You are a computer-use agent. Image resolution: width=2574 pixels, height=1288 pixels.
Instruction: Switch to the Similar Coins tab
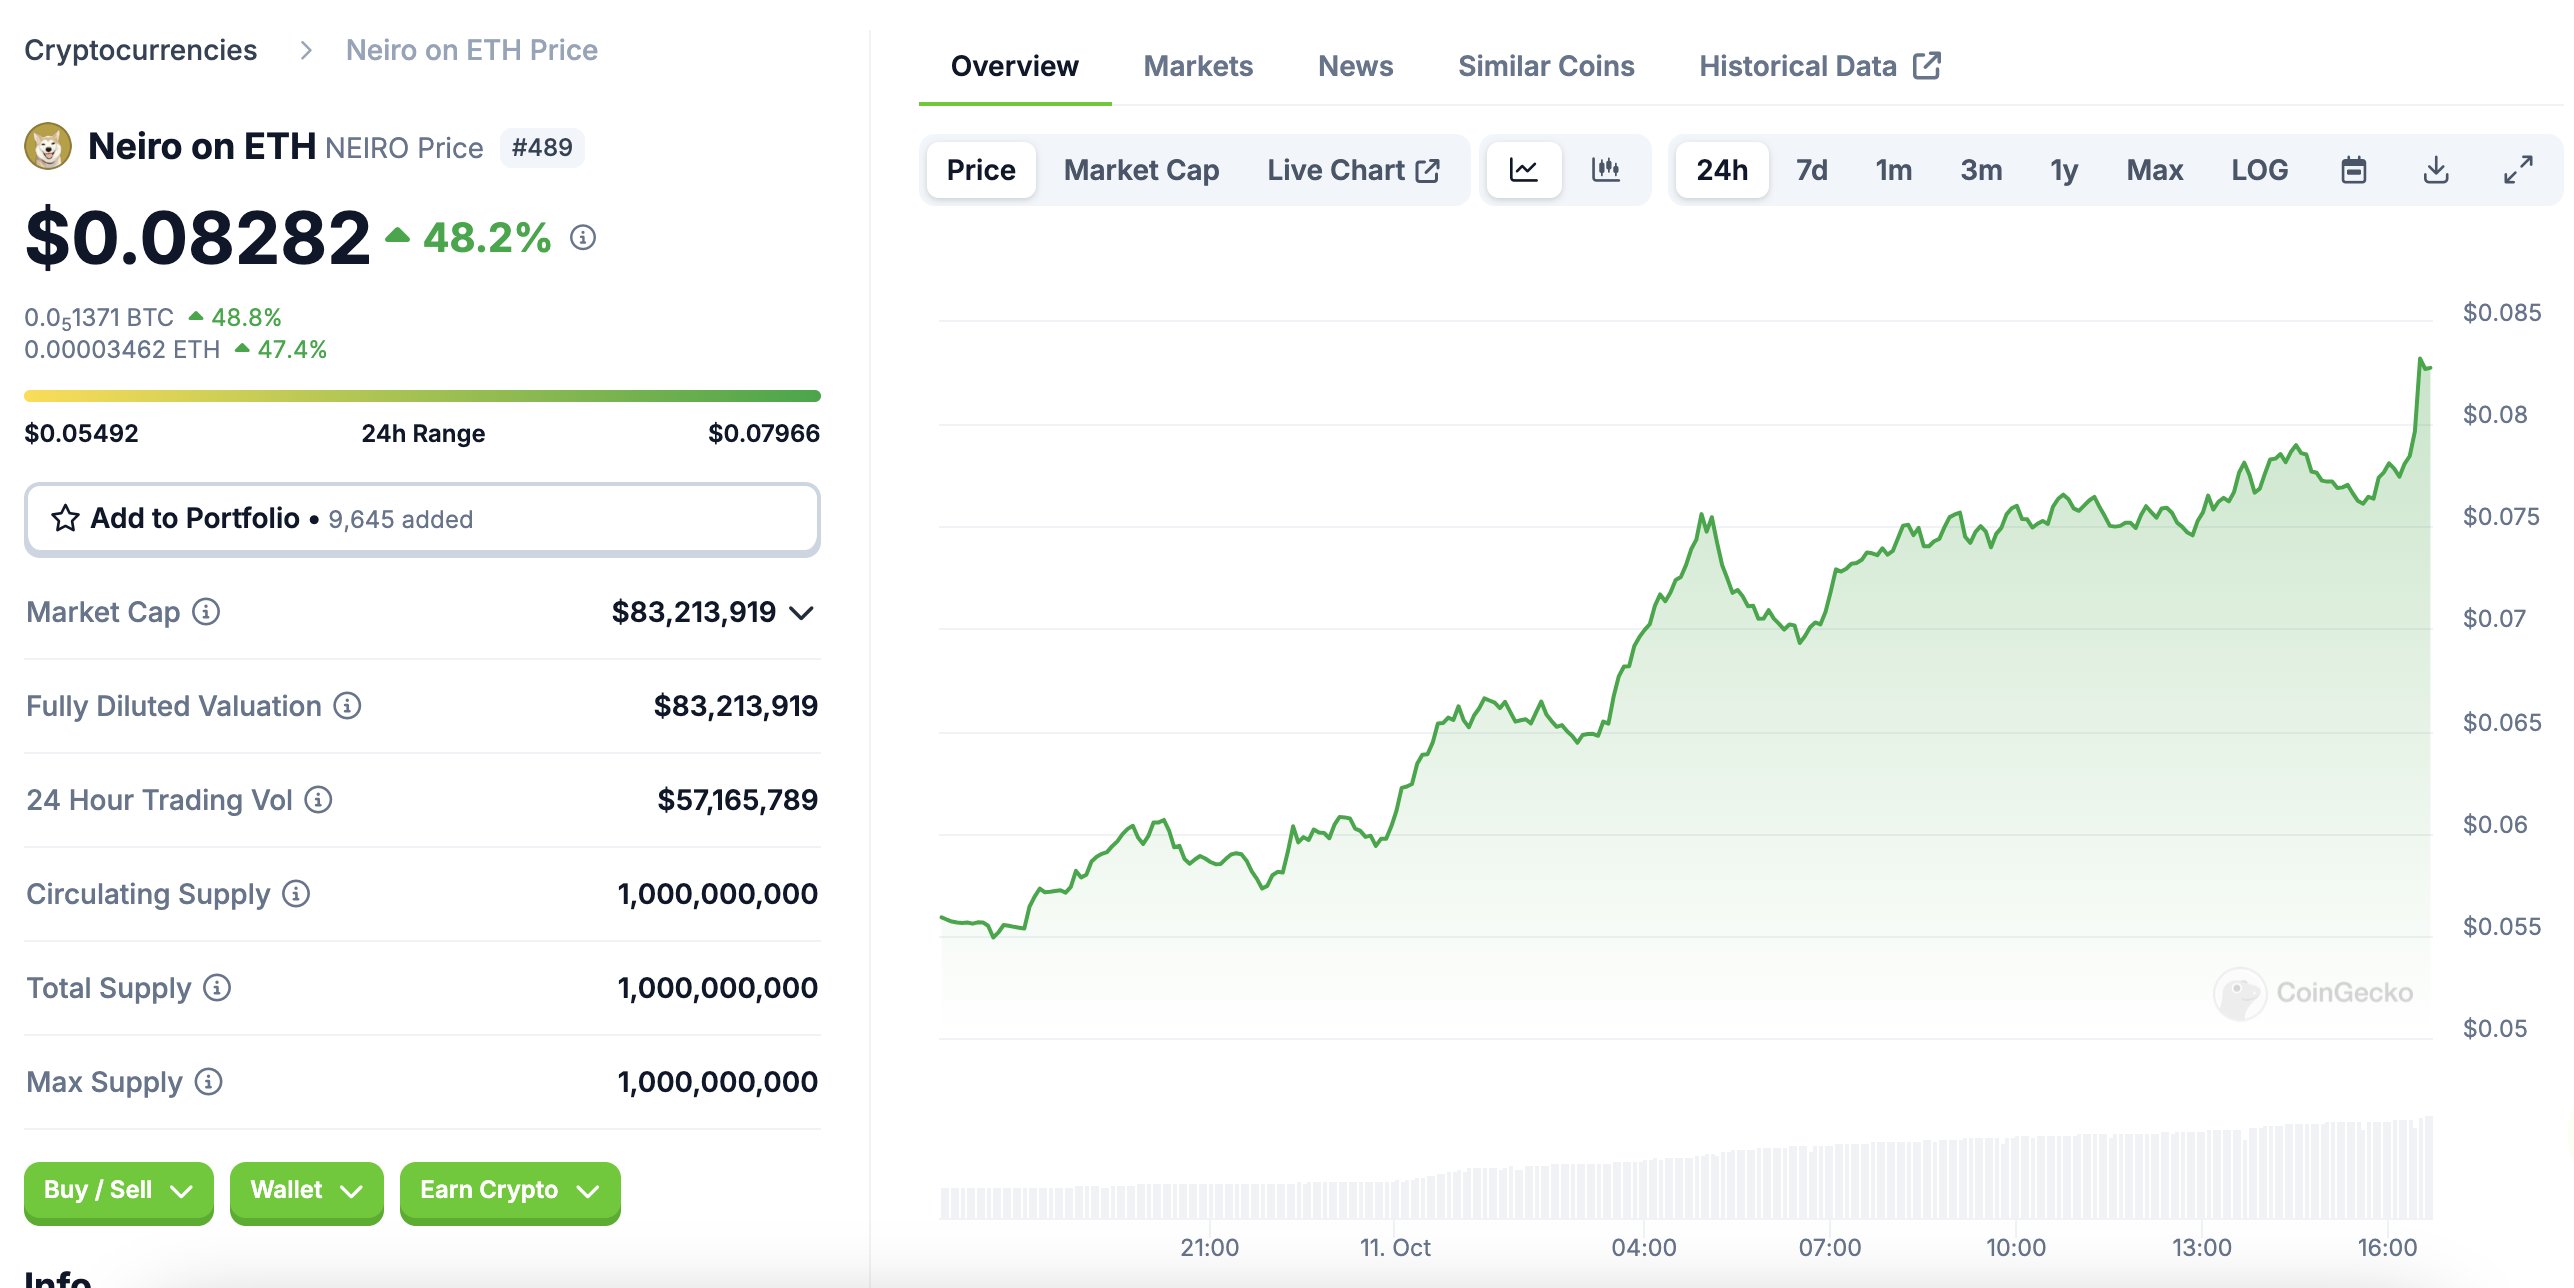click(1545, 66)
